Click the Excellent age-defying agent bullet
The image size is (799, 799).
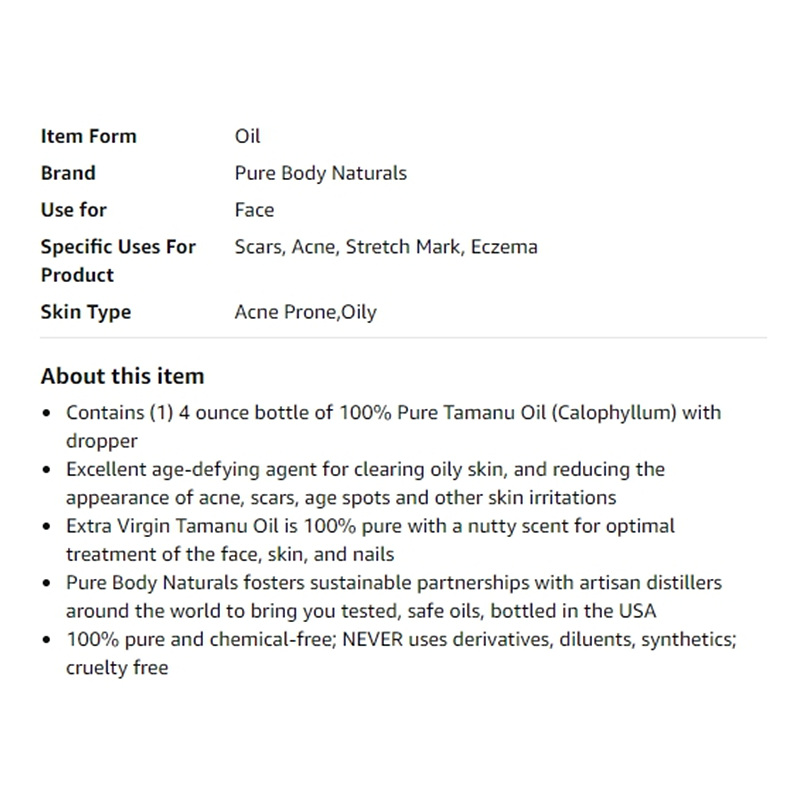pos(365,483)
